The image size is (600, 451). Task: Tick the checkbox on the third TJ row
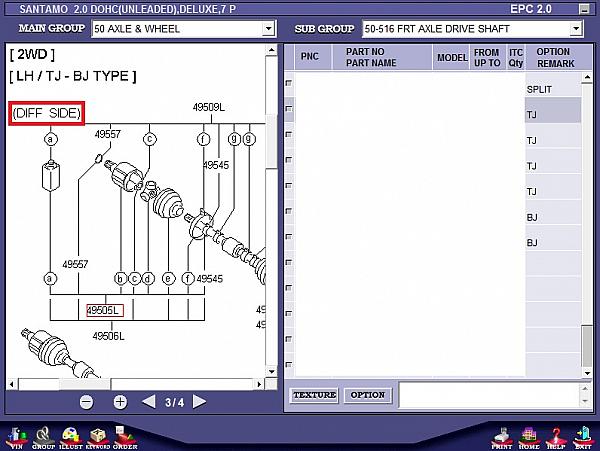point(289,160)
